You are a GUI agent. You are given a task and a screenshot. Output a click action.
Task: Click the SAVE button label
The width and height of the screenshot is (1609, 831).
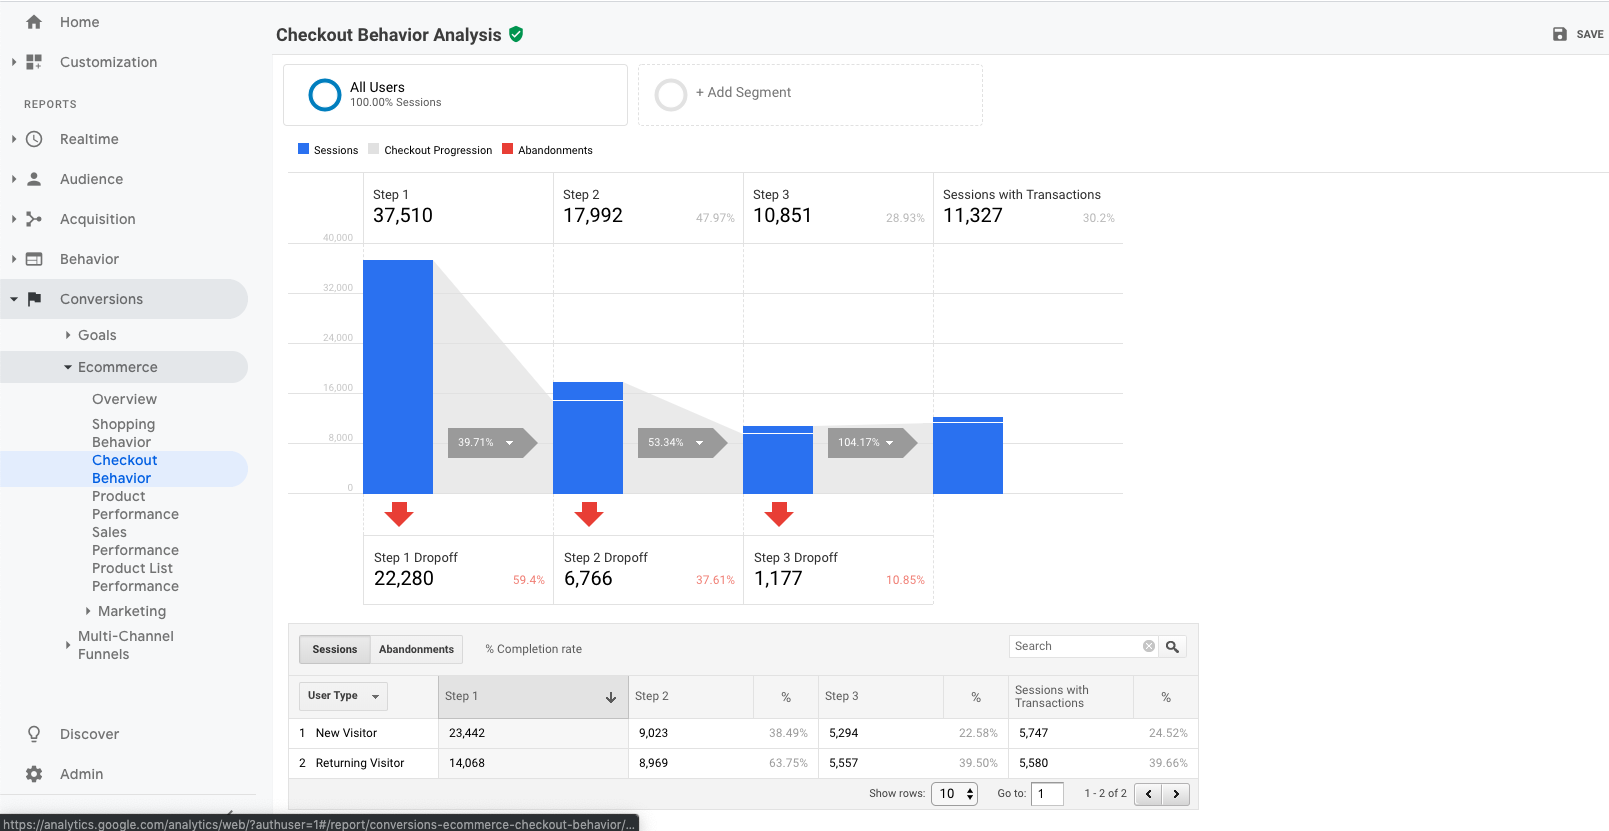tap(1590, 34)
